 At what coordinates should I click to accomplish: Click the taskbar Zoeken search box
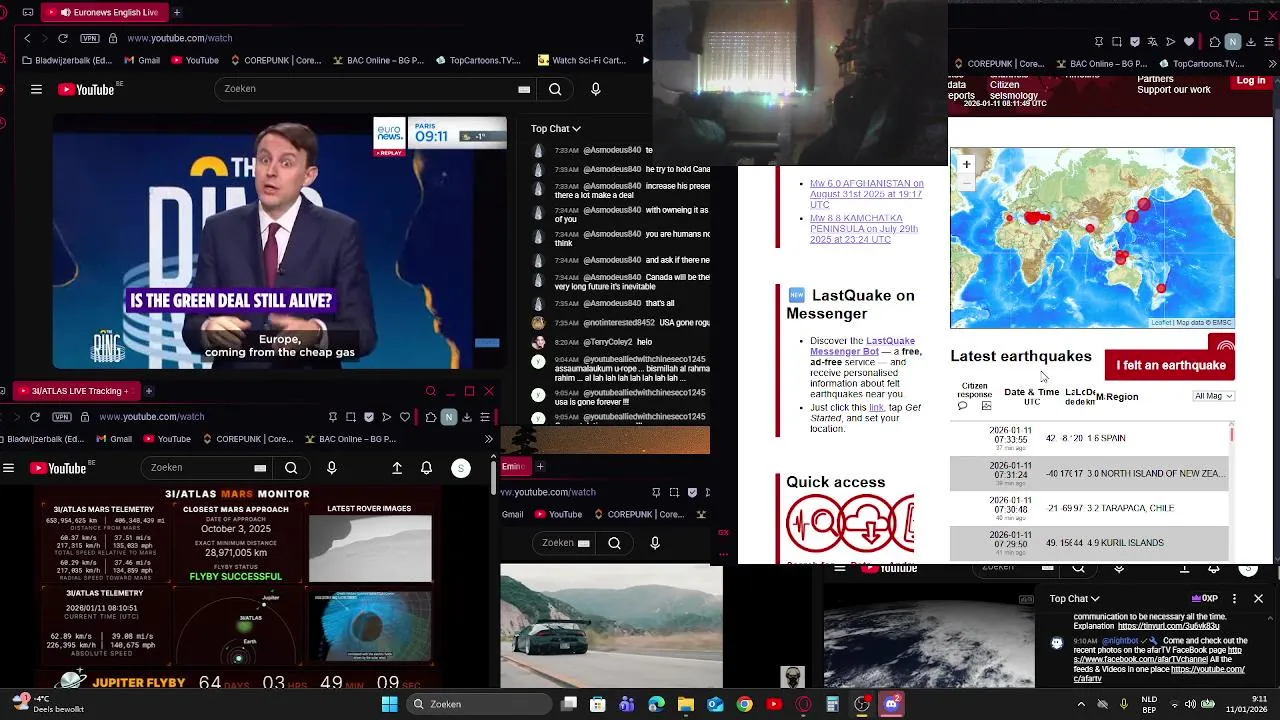coord(480,704)
